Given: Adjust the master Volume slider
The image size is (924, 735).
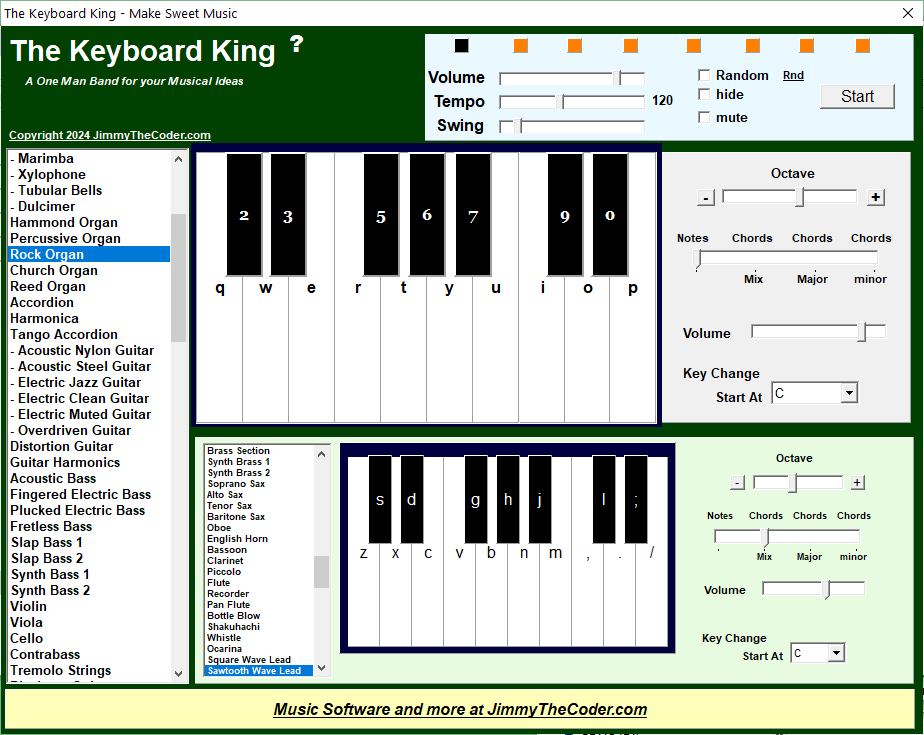Looking at the screenshot, I should tap(572, 78).
